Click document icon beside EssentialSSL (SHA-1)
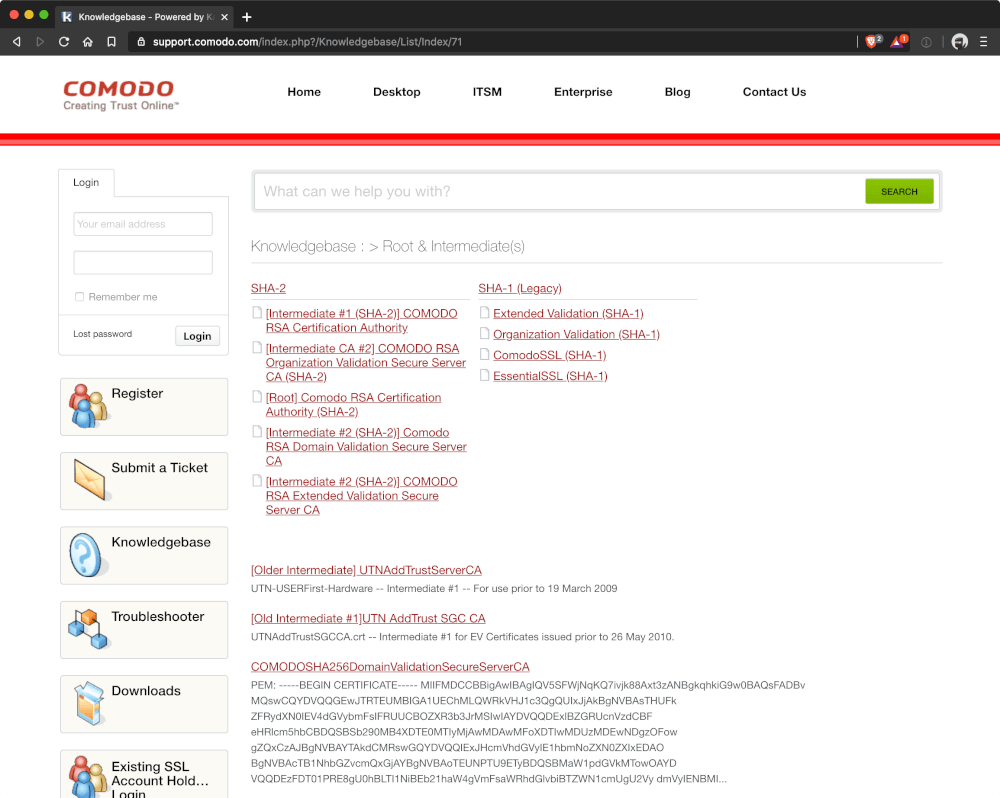 click(485, 375)
